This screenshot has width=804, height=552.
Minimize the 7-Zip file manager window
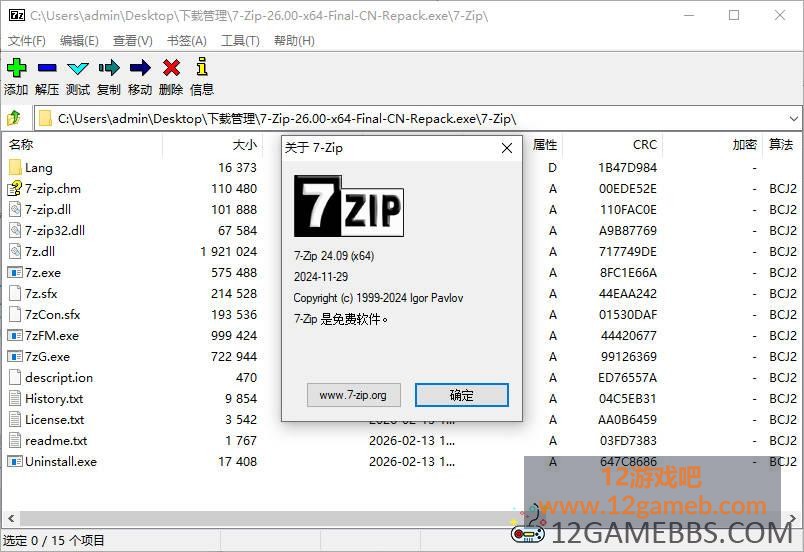[x=689, y=15]
